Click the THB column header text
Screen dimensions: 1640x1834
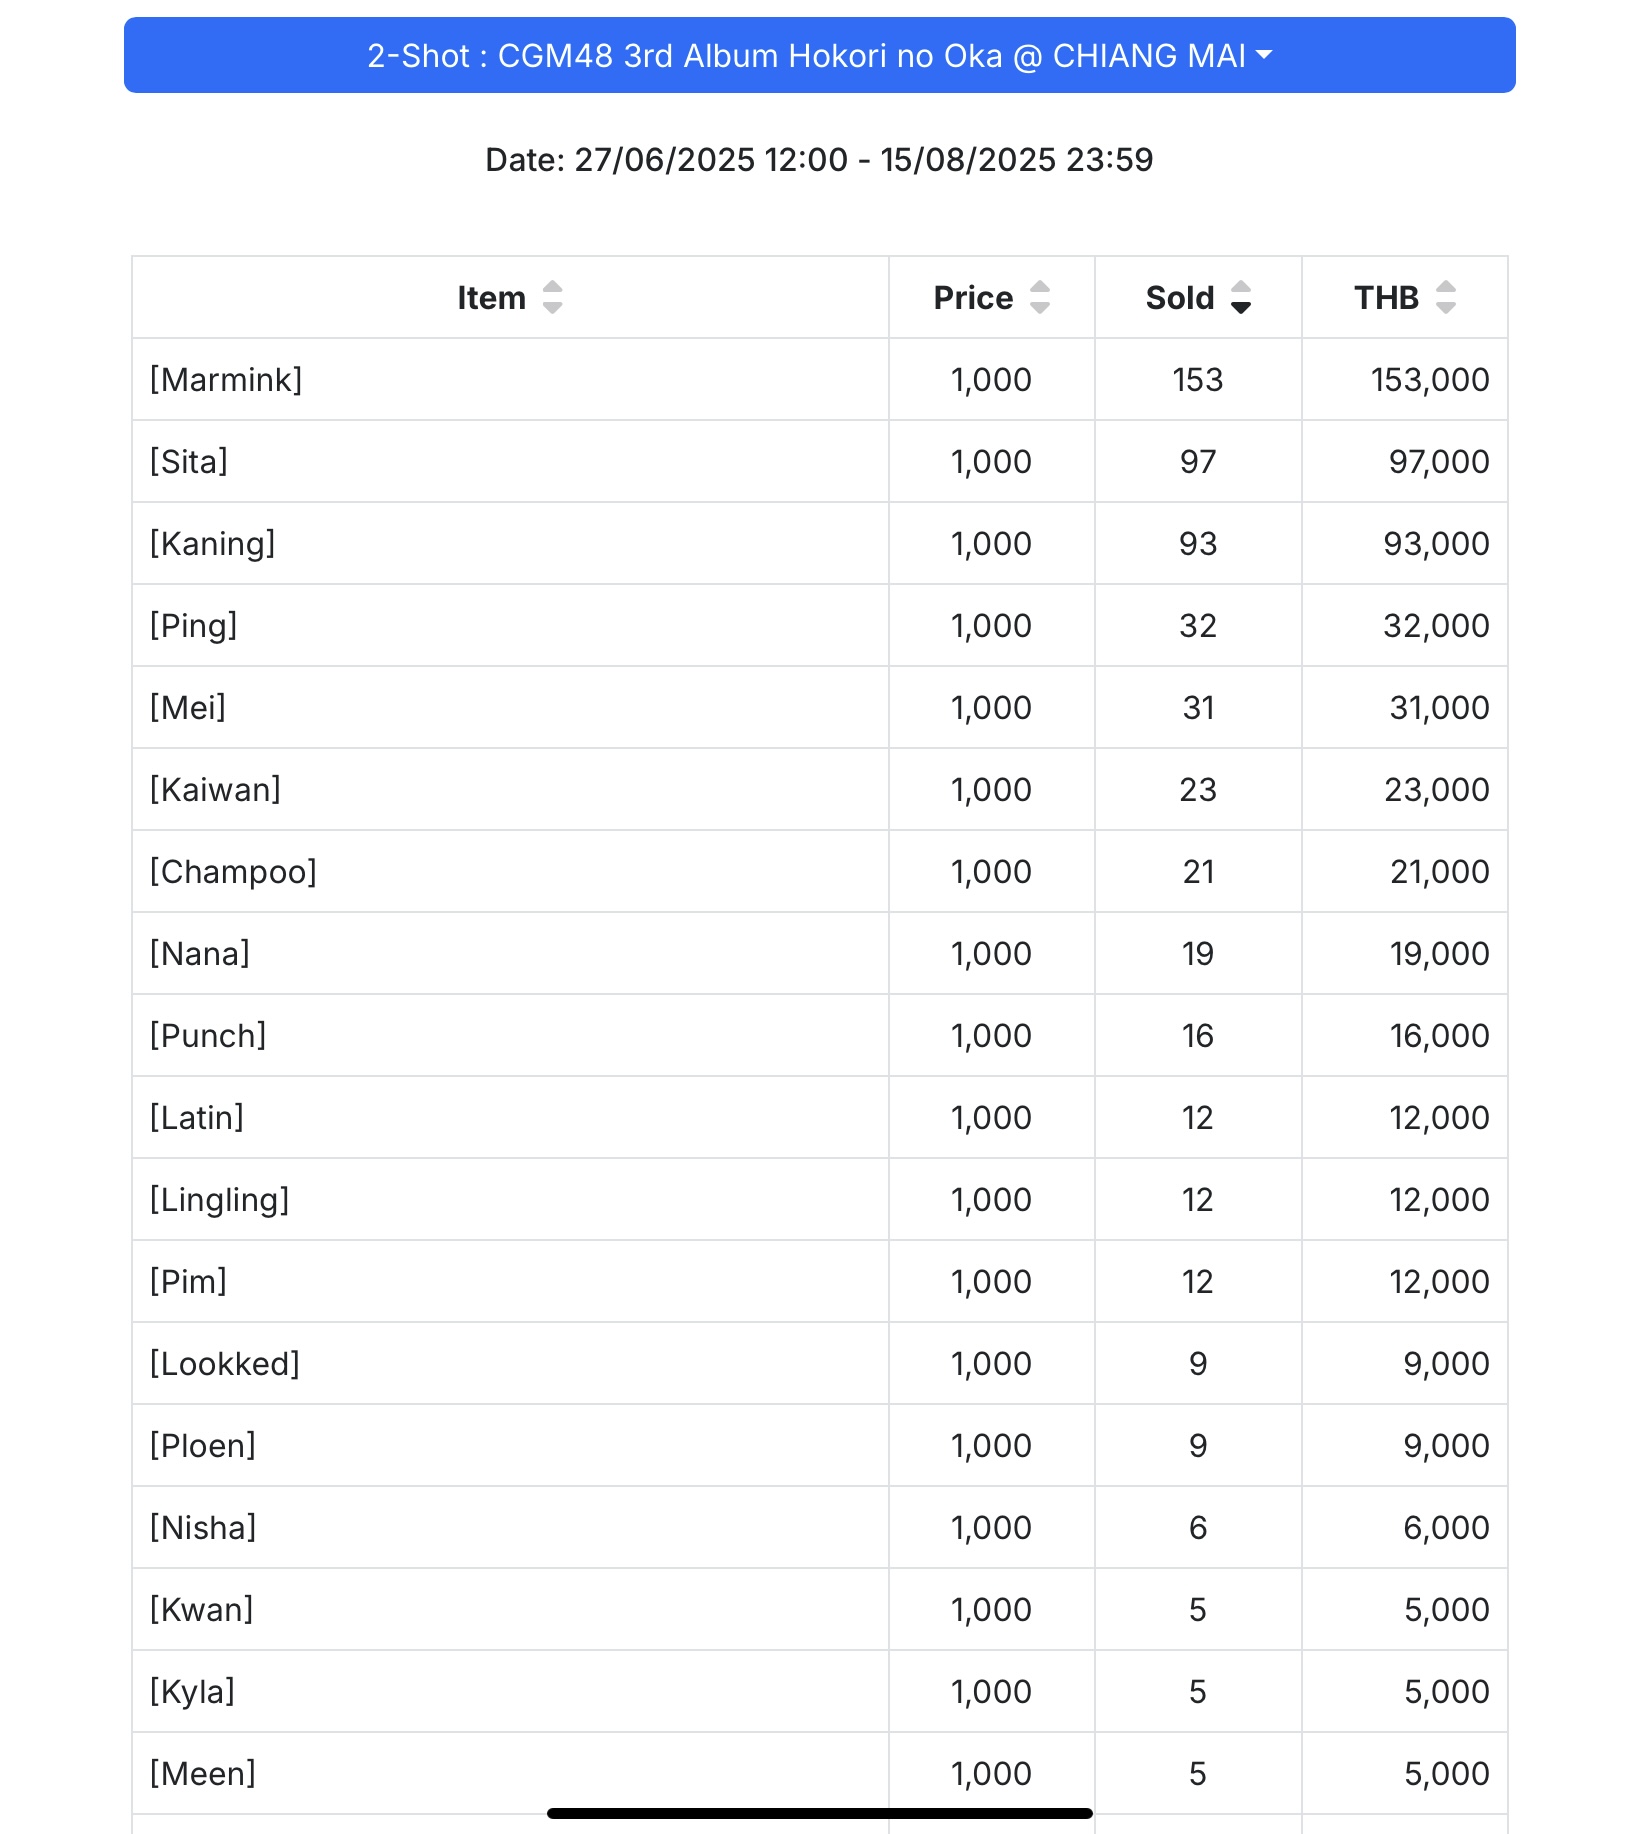[x=1386, y=298]
